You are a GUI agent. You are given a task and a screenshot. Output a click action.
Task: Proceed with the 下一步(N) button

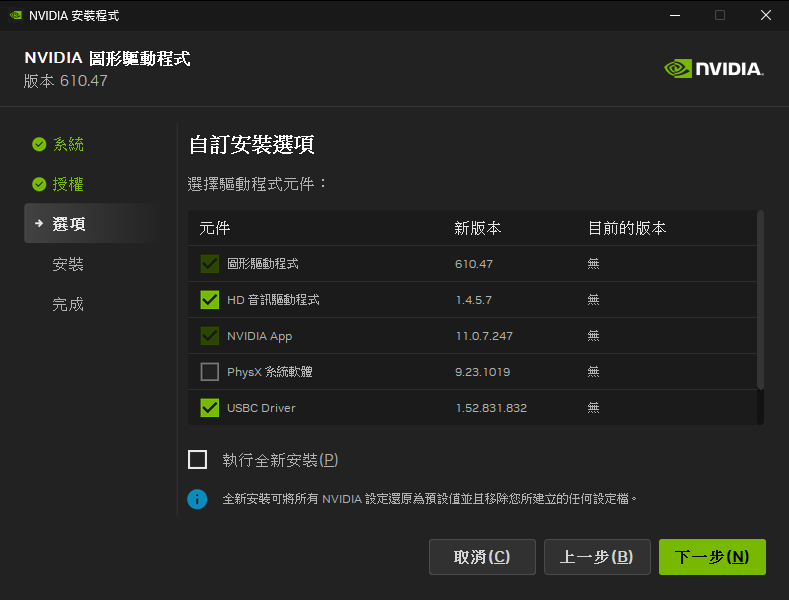click(712, 557)
